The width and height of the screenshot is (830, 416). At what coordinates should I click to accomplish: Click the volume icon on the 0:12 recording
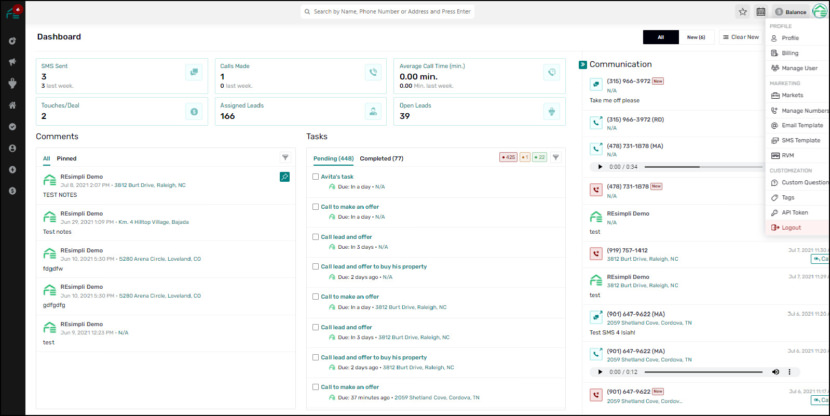coord(775,372)
